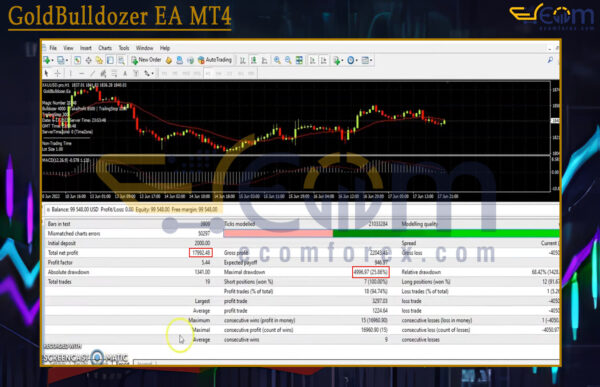Toggle the Market Watch window icon
600x387 pixels.
(x=77, y=60)
